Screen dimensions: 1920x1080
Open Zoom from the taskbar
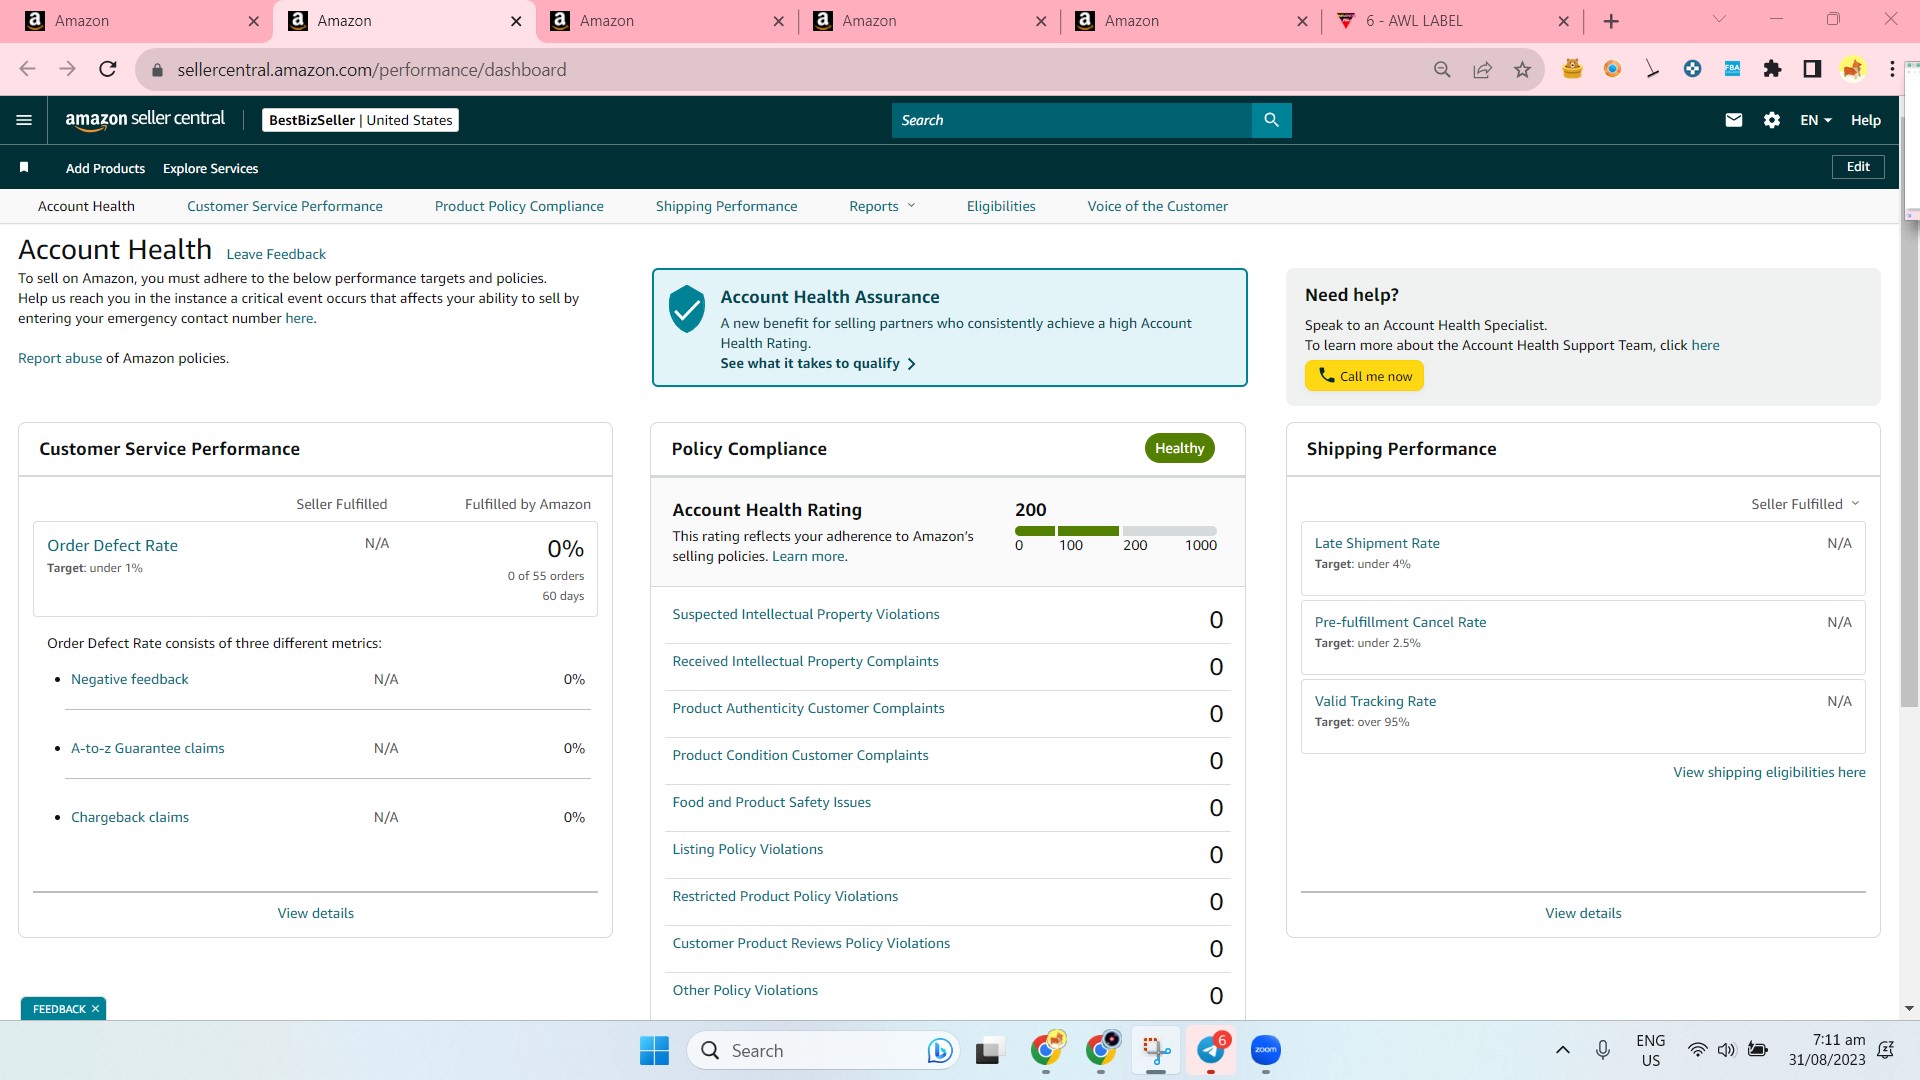click(x=1266, y=1050)
